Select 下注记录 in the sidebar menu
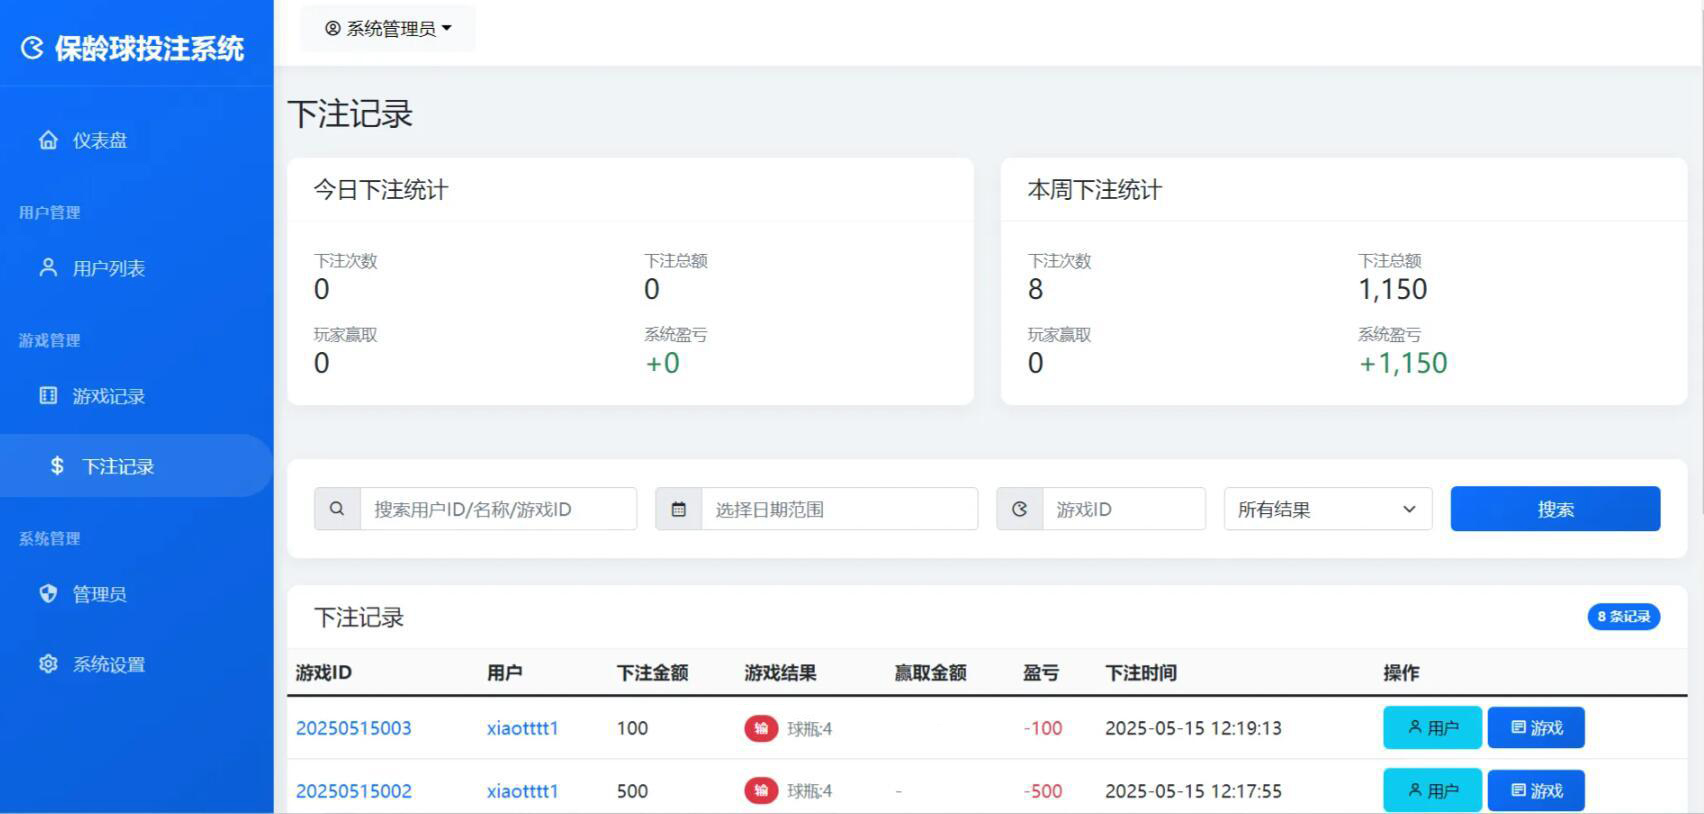Screen dimensions: 1704x814 pyautogui.click(x=118, y=466)
